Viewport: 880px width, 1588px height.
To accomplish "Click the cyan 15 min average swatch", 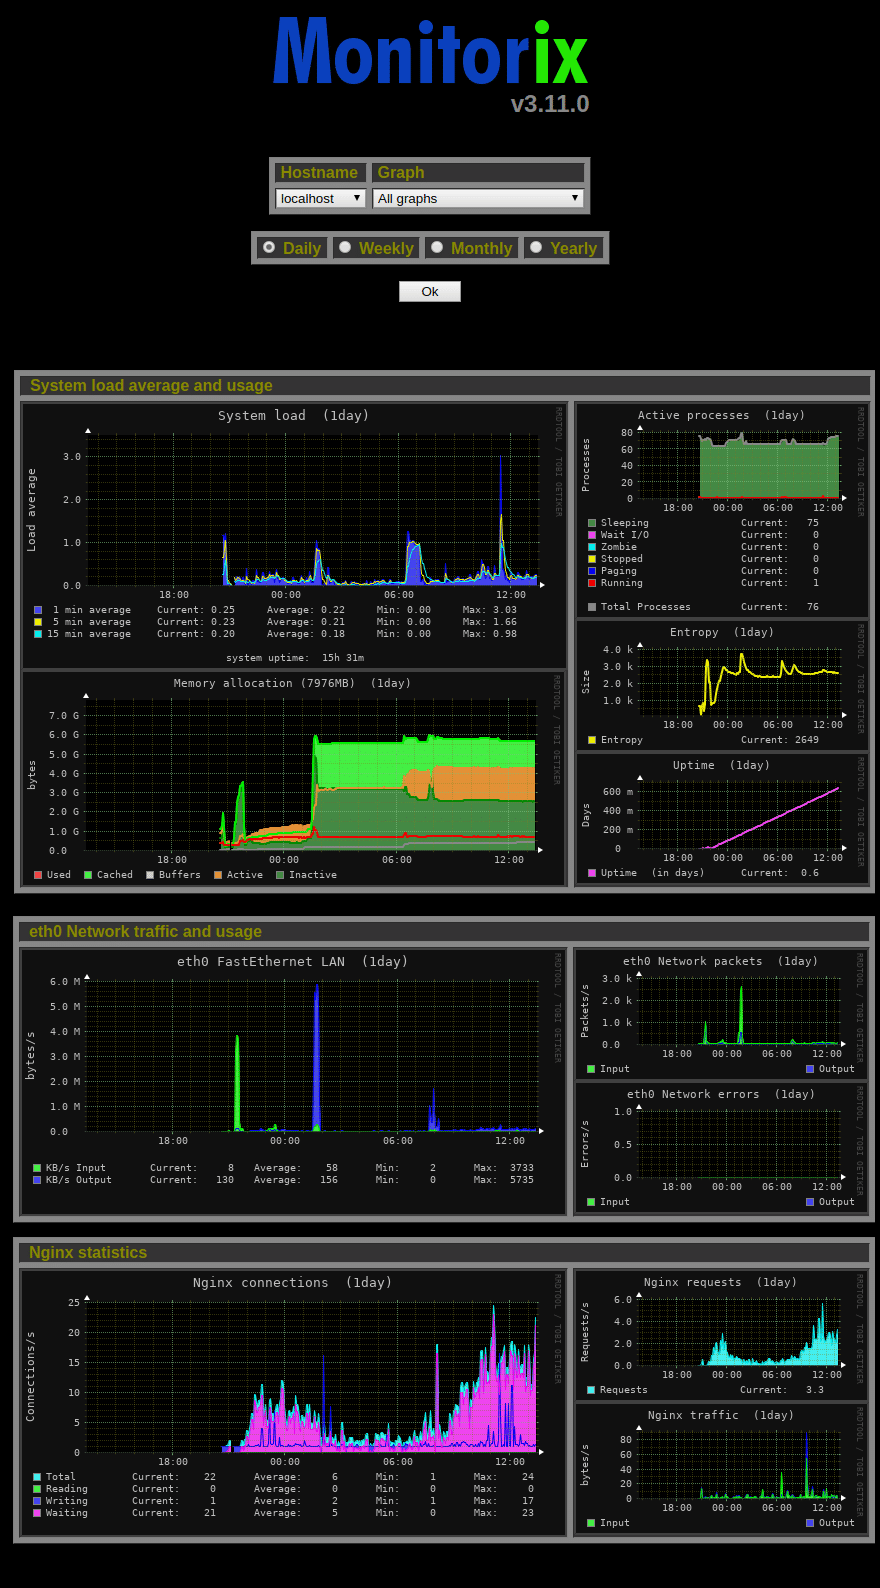I will (38, 634).
